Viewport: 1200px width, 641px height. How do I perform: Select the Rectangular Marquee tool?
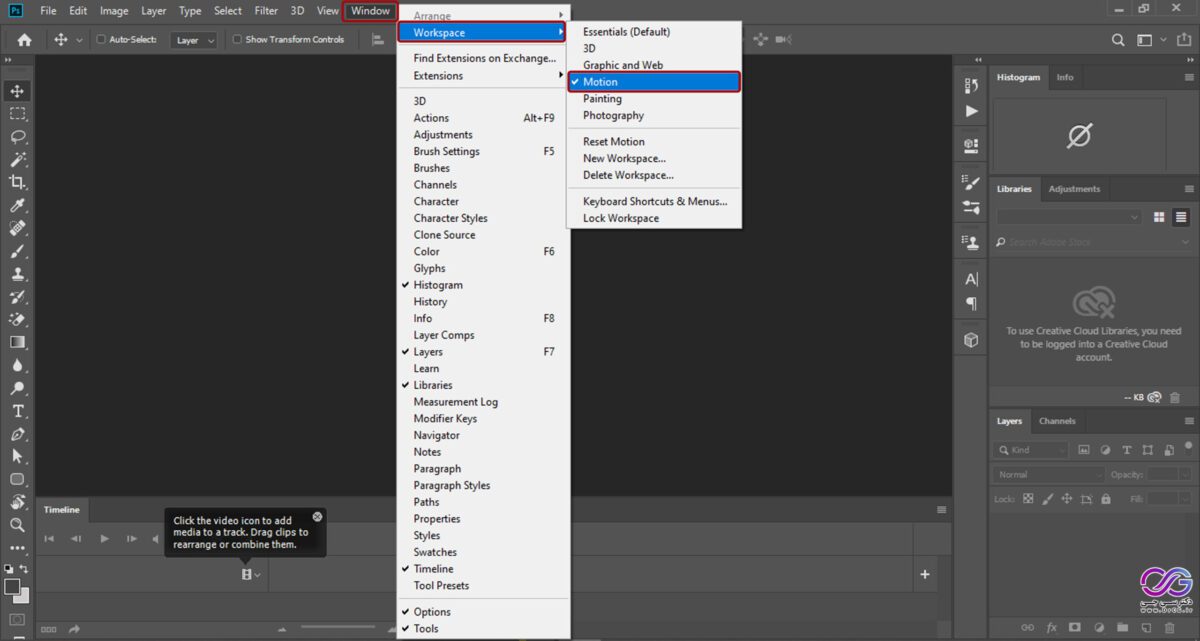[x=17, y=114]
